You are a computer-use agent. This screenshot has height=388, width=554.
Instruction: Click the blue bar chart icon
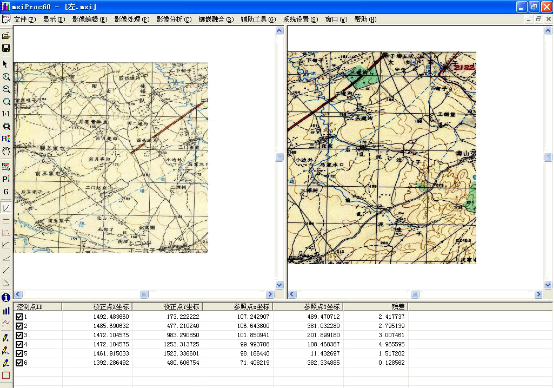point(6,311)
